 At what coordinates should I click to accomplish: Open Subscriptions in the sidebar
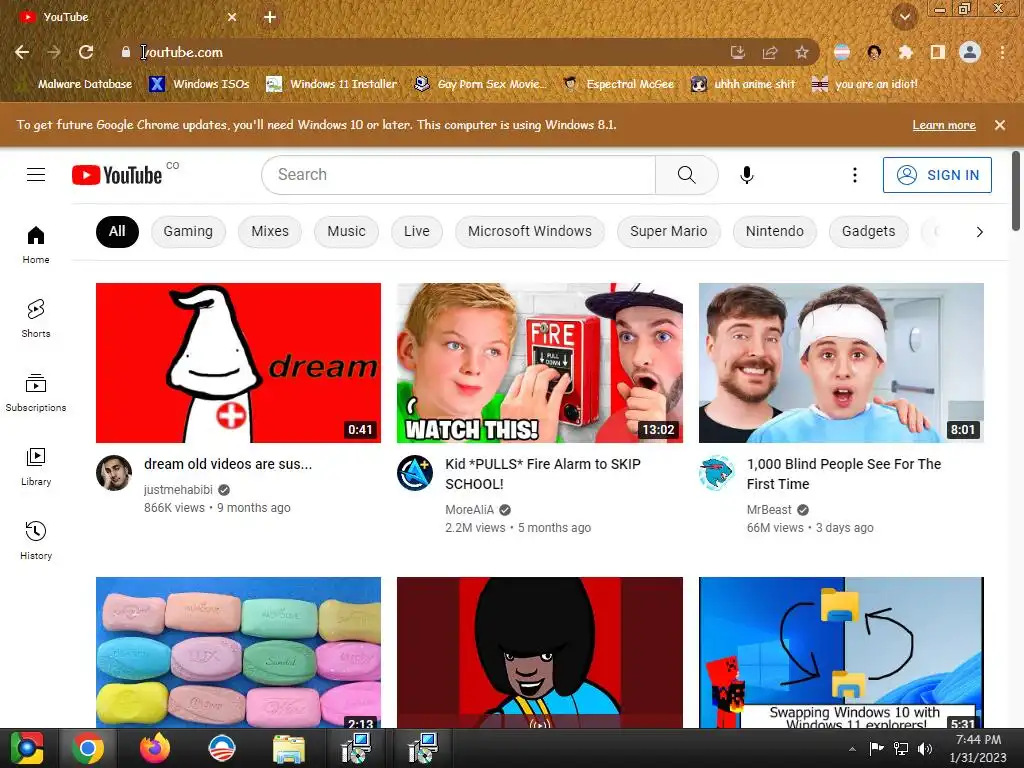pyautogui.click(x=36, y=392)
